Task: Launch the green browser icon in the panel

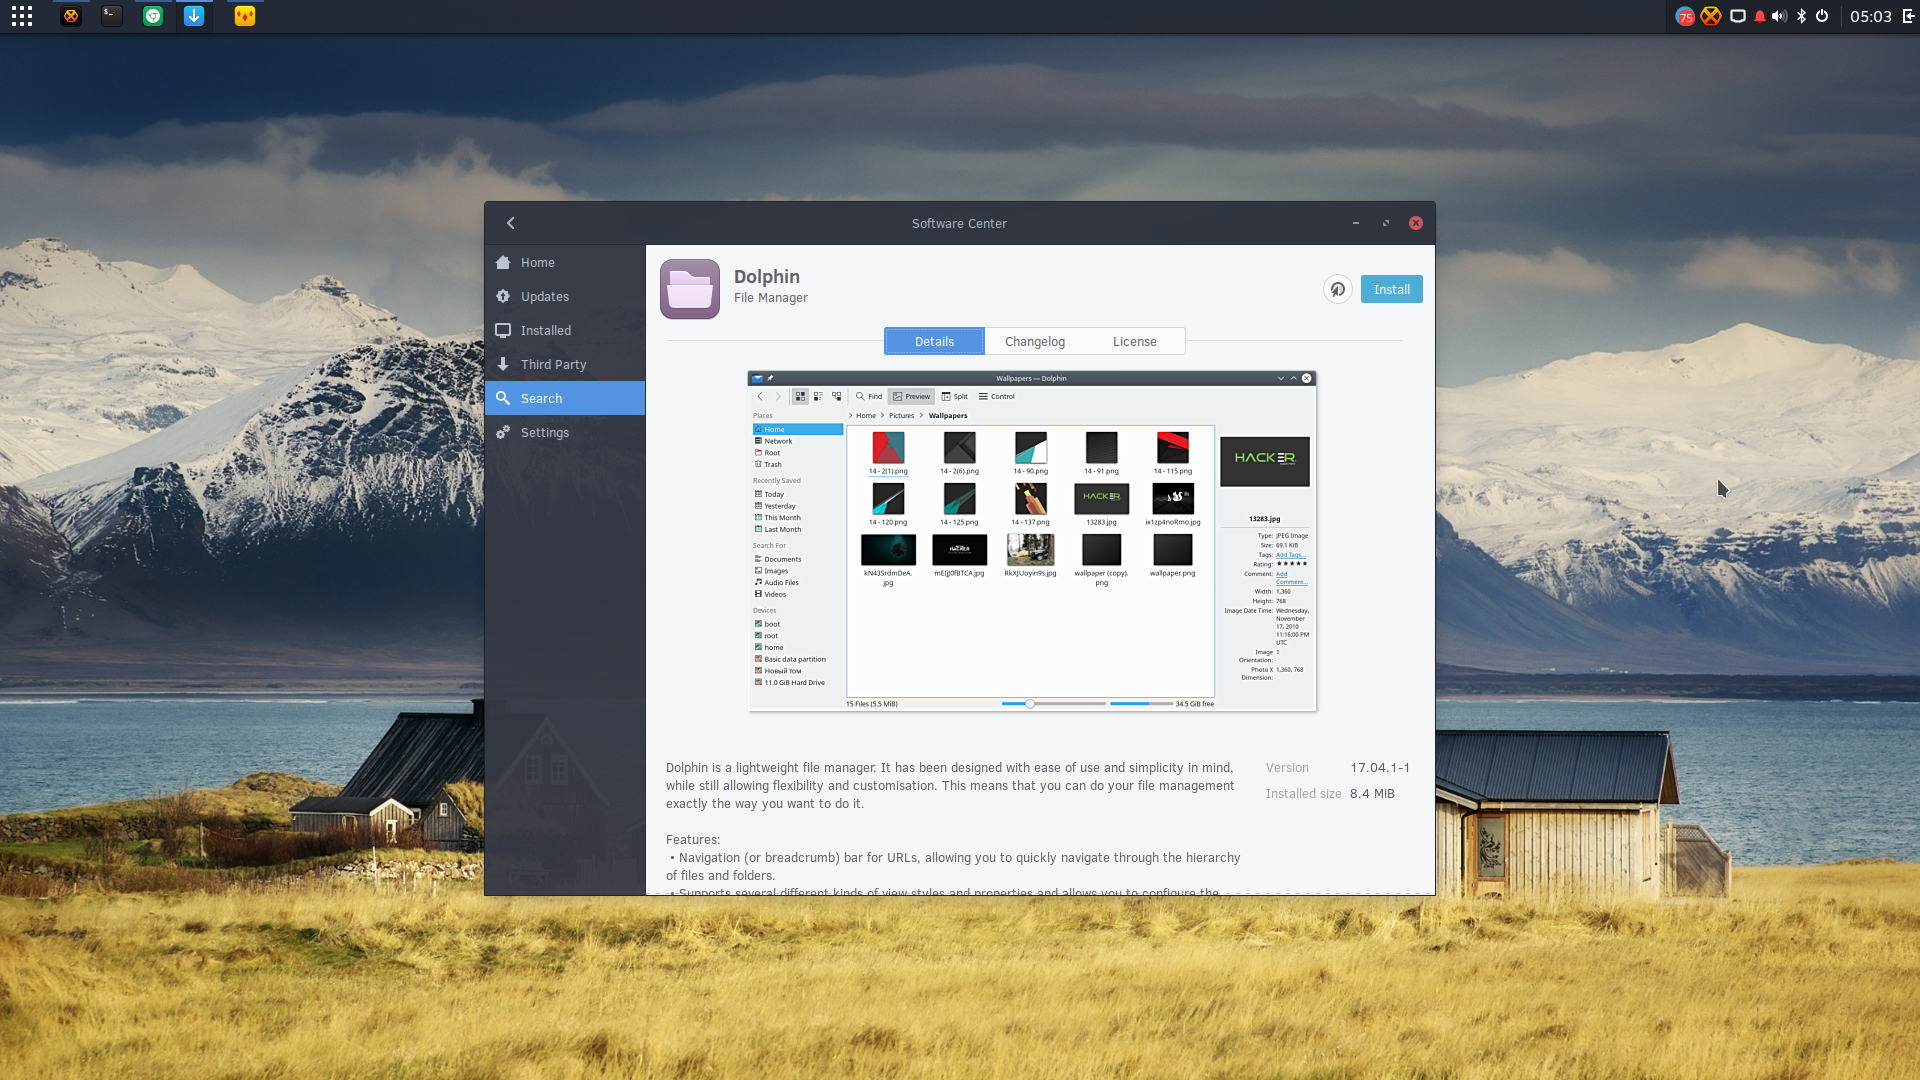Action: pyautogui.click(x=153, y=16)
